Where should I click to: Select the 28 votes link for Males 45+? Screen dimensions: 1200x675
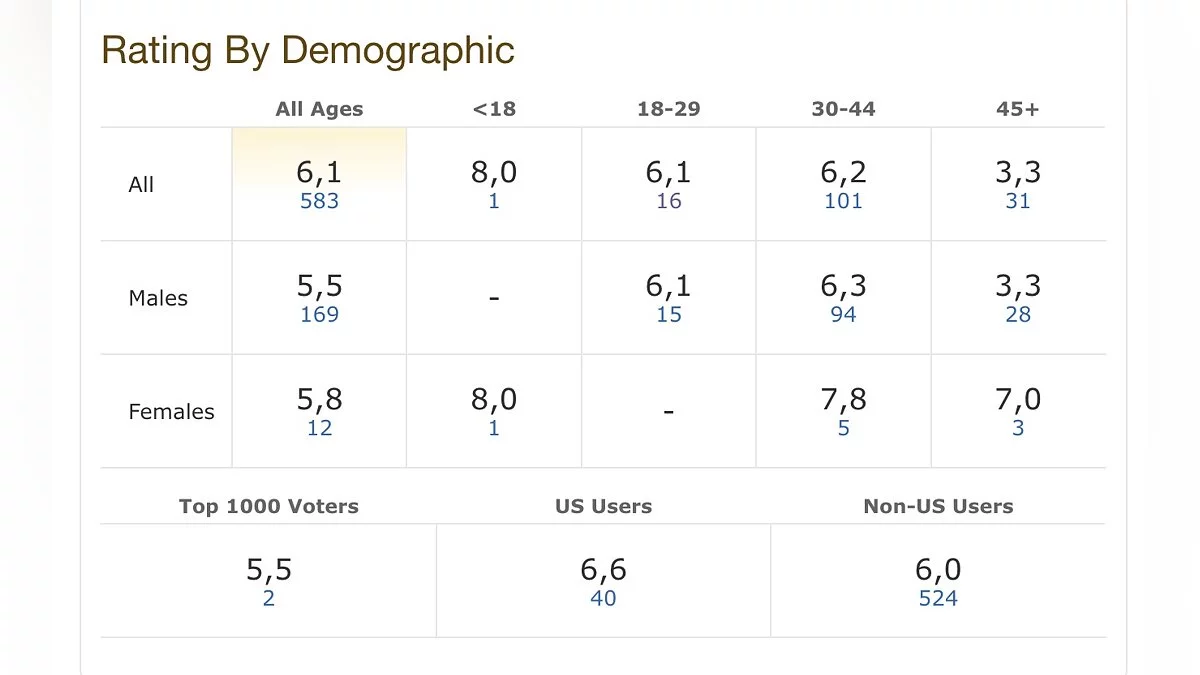(1018, 315)
